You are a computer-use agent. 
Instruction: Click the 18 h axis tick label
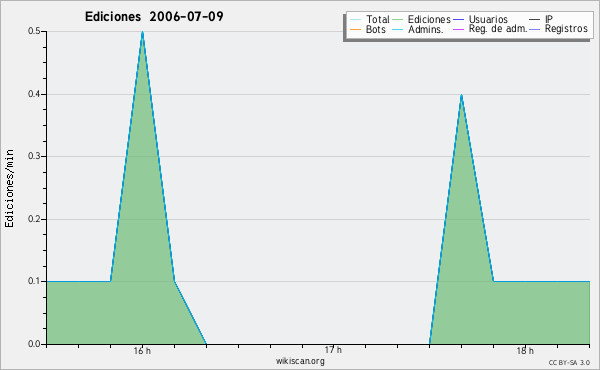point(525,350)
